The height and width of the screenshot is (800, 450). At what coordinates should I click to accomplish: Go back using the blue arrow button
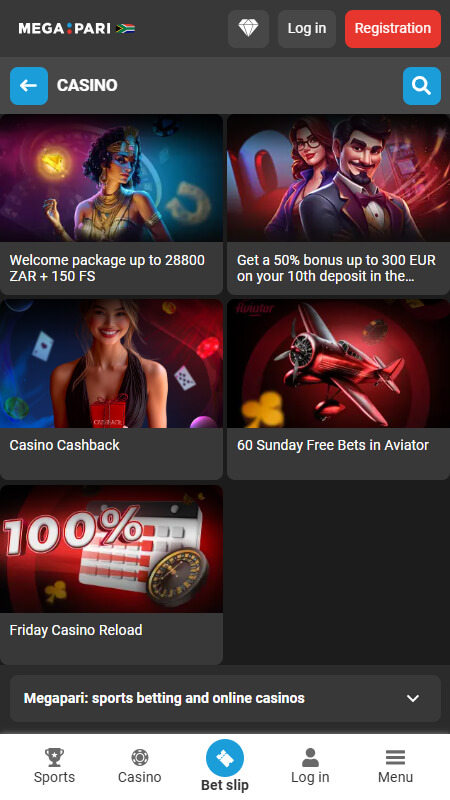(29, 86)
